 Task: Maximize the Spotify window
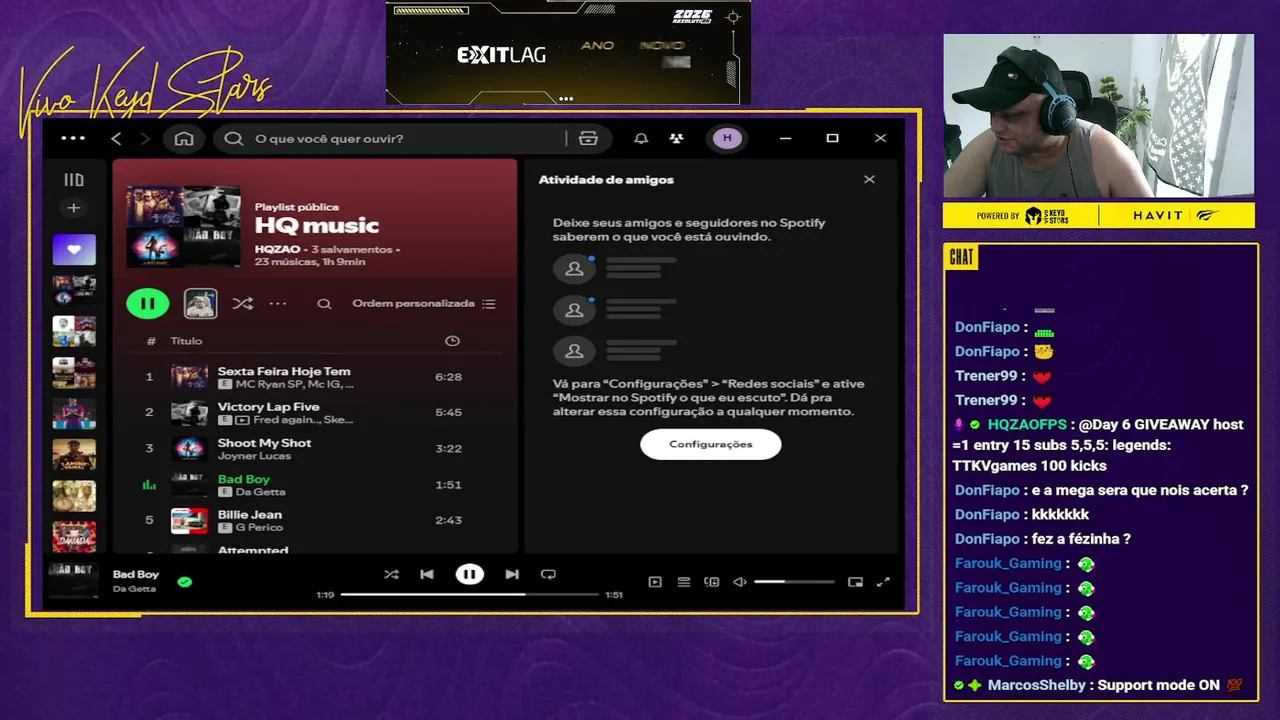[x=832, y=138]
